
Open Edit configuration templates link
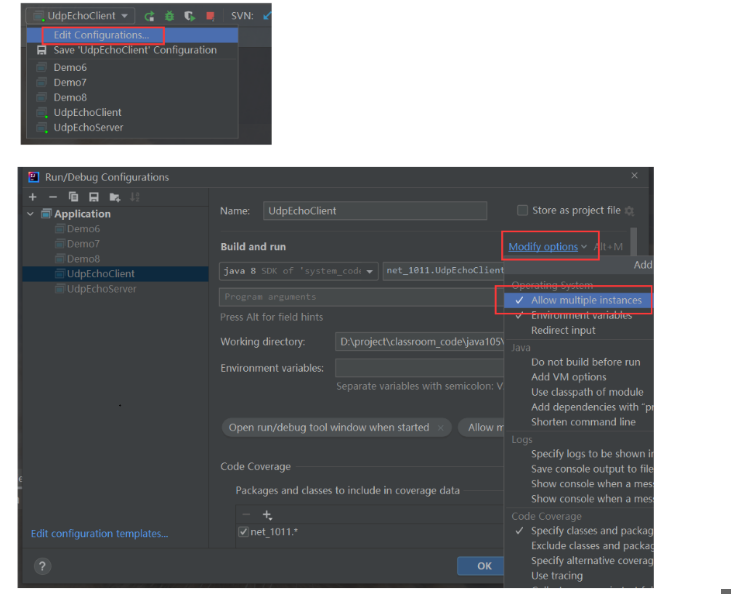point(99,534)
